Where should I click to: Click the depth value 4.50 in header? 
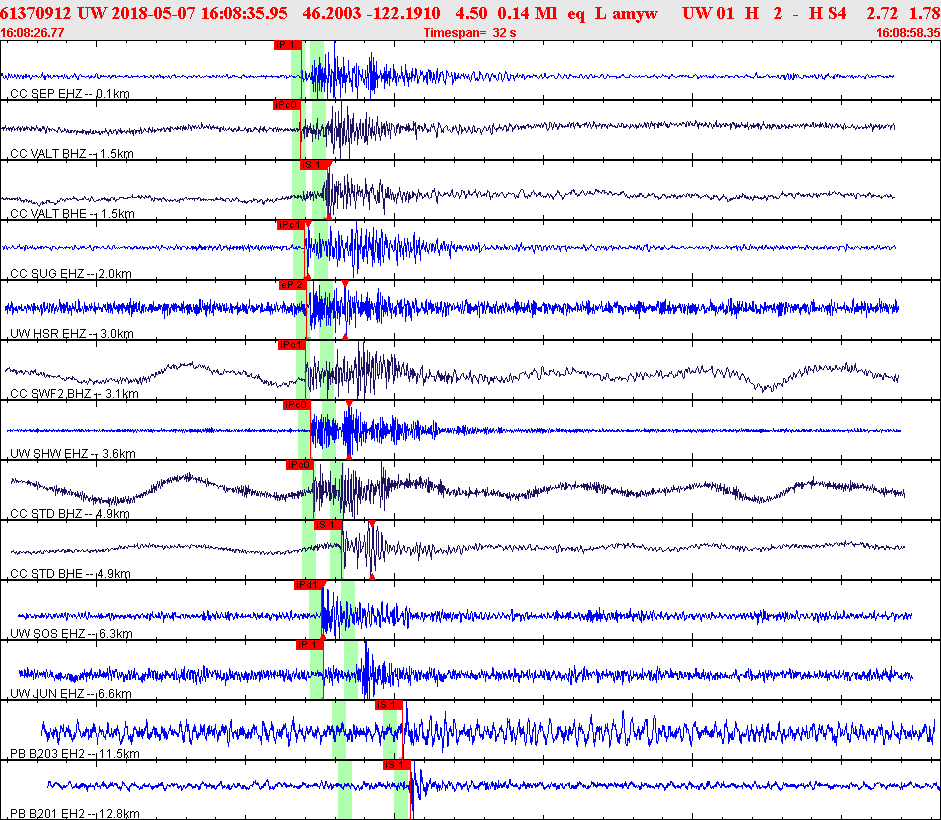(471, 13)
